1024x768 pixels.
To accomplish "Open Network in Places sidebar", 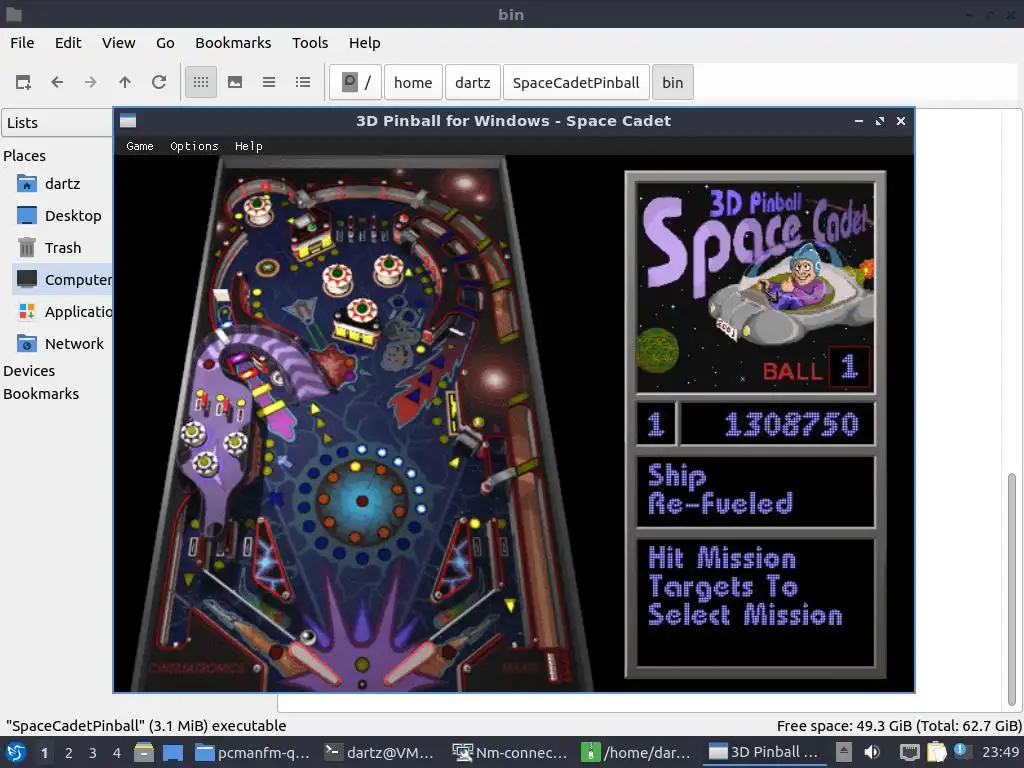I will [x=63, y=344].
